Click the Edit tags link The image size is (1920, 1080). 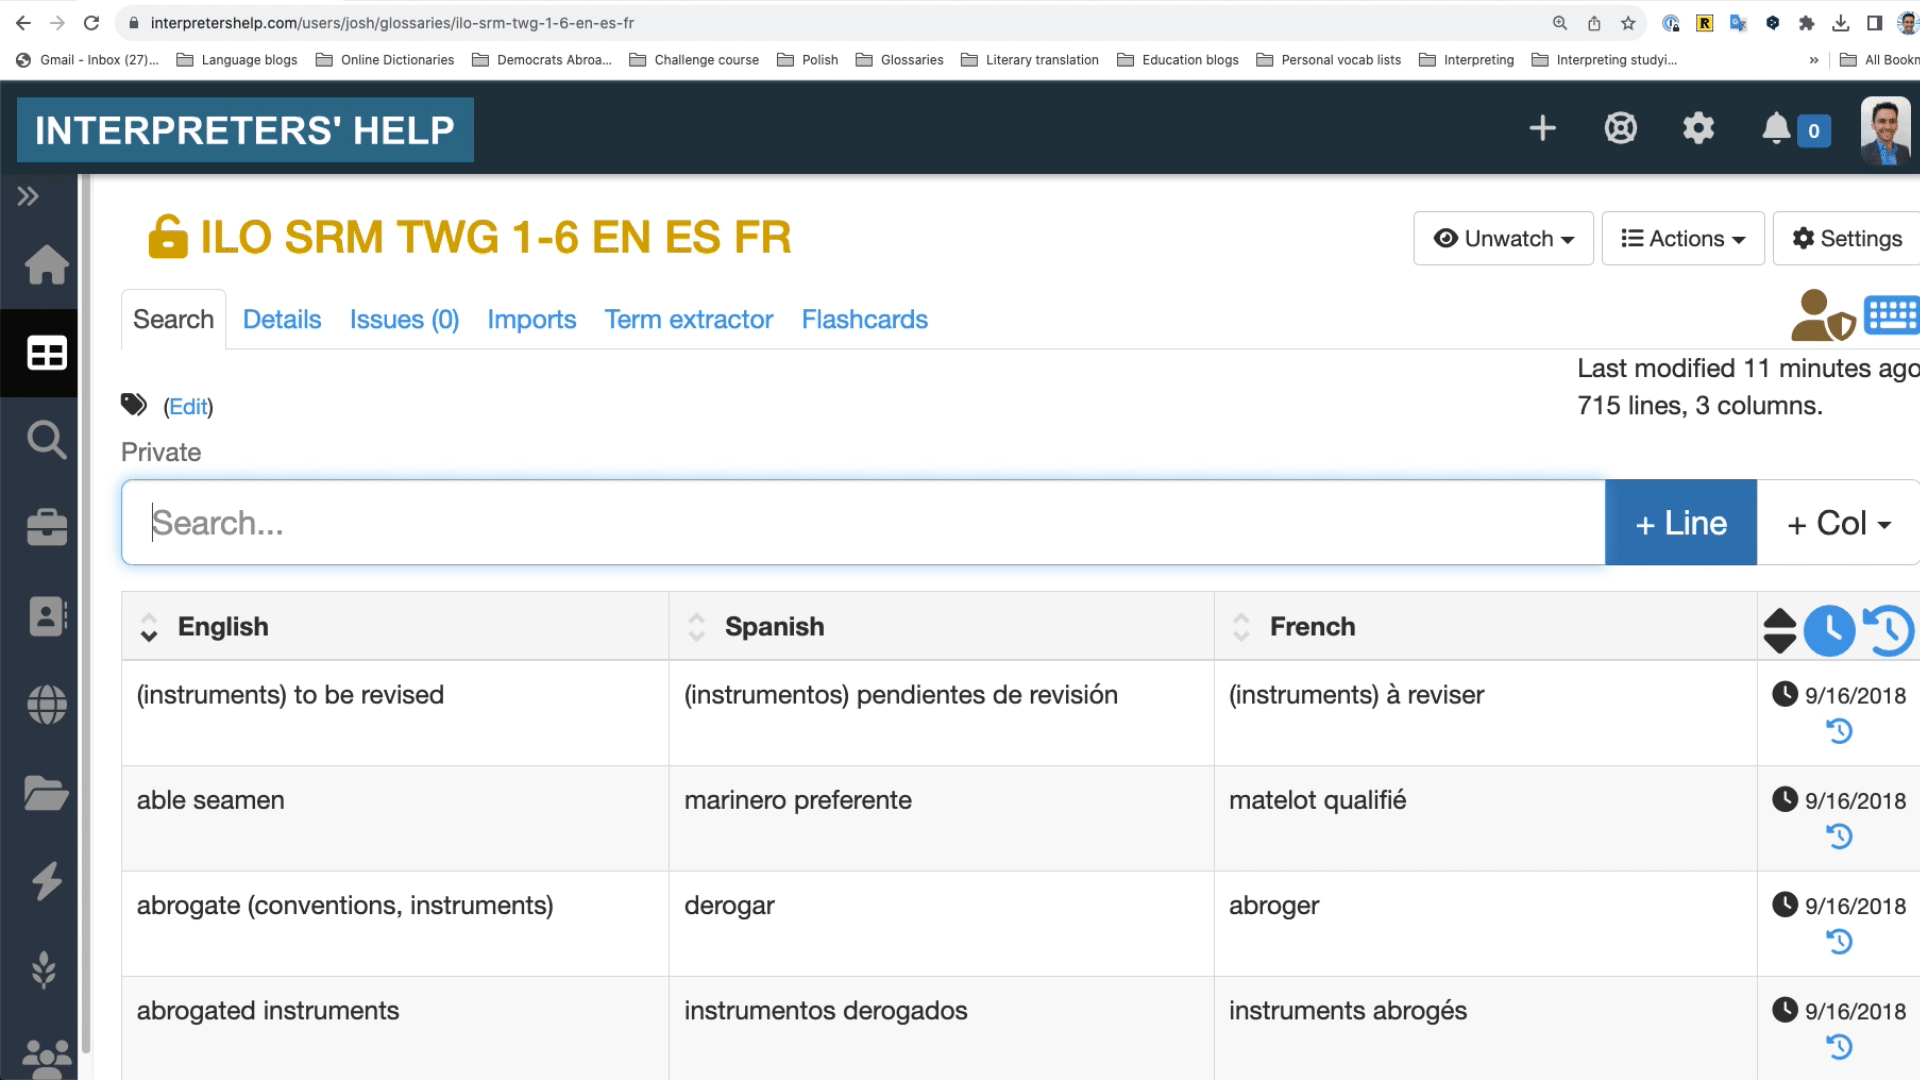[189, 406]
